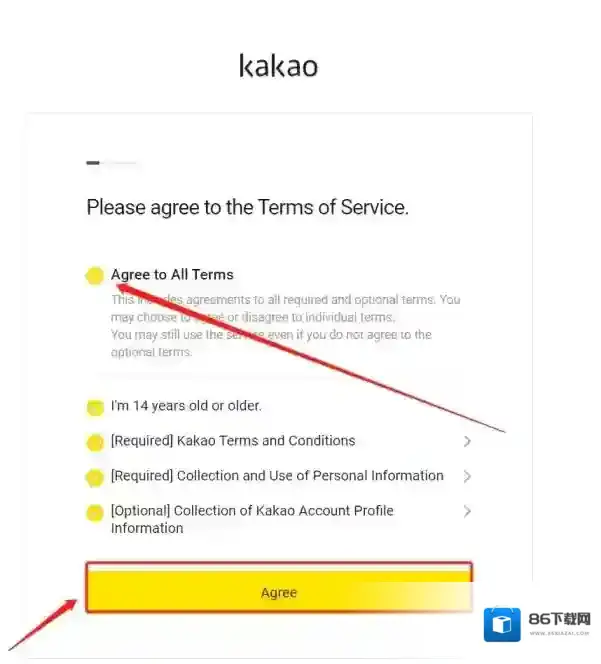The width and height of the screenshot is (601, 664).
Task: Click the kakao logo at top
Action: [278, 66]
